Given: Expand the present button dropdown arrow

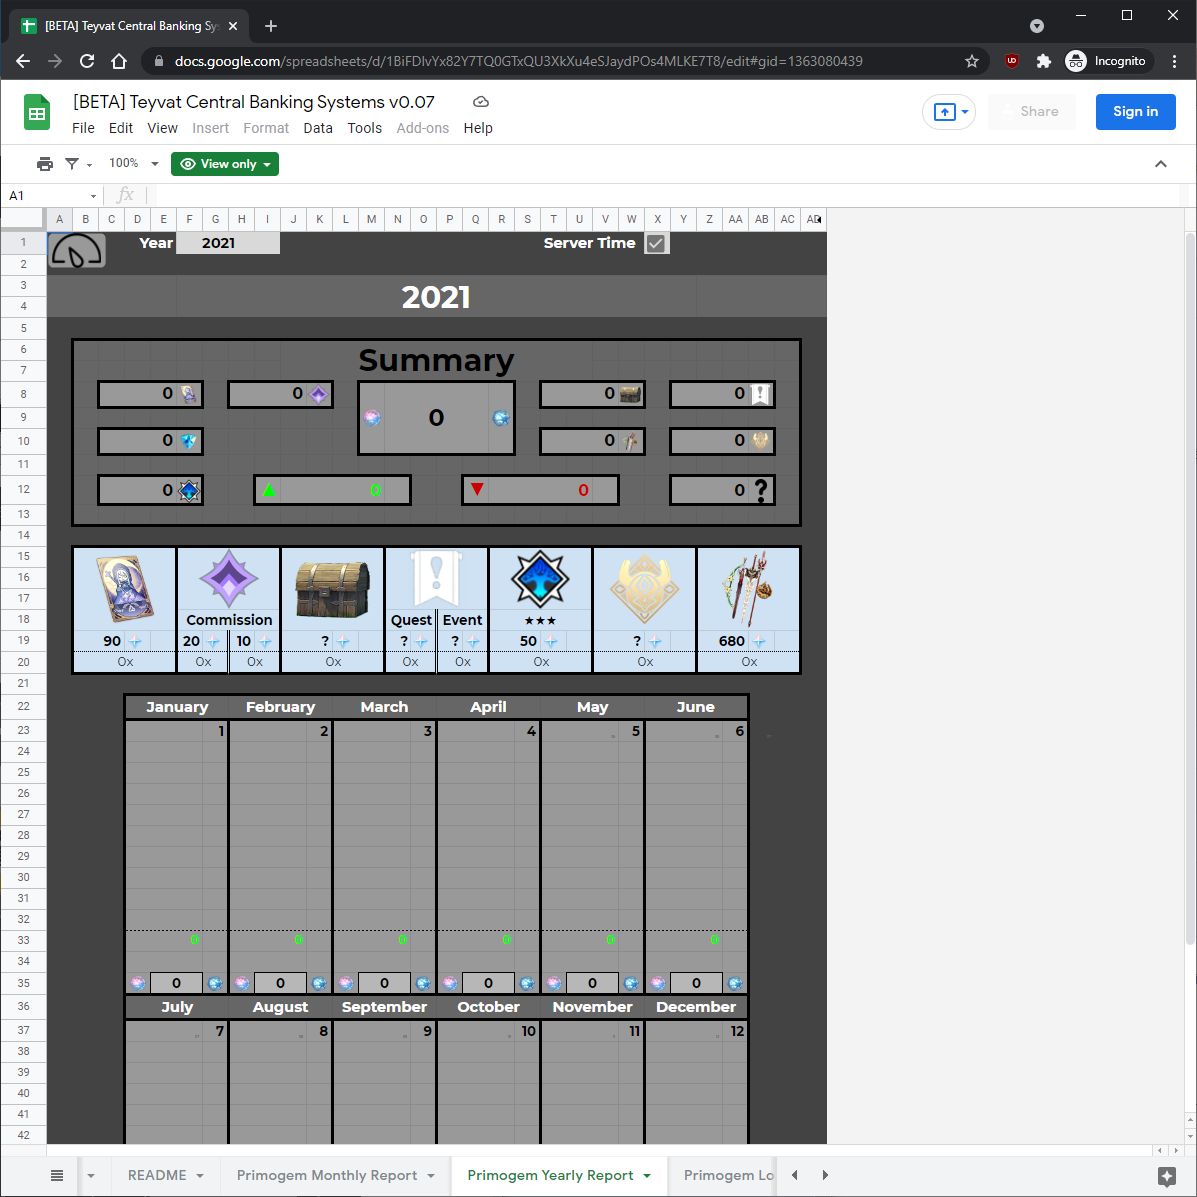Looking at the screenshot, I should 965,112.
